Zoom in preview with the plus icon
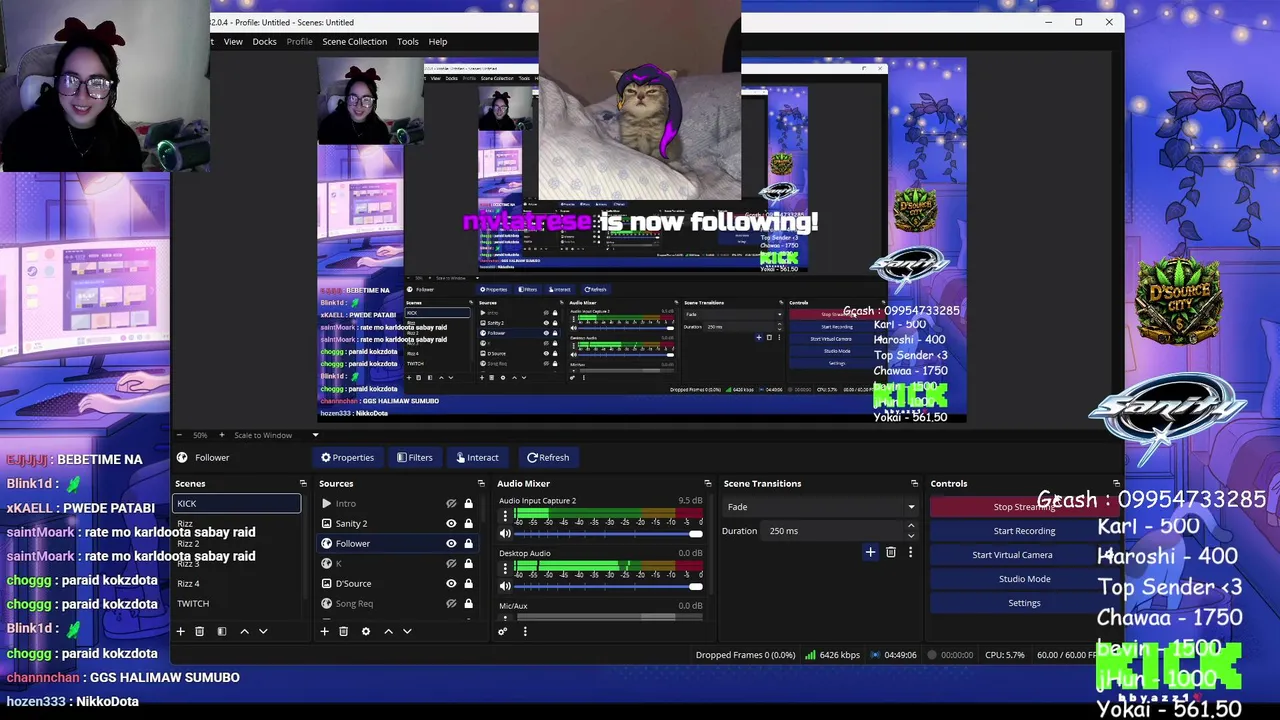 coord(224,435)
